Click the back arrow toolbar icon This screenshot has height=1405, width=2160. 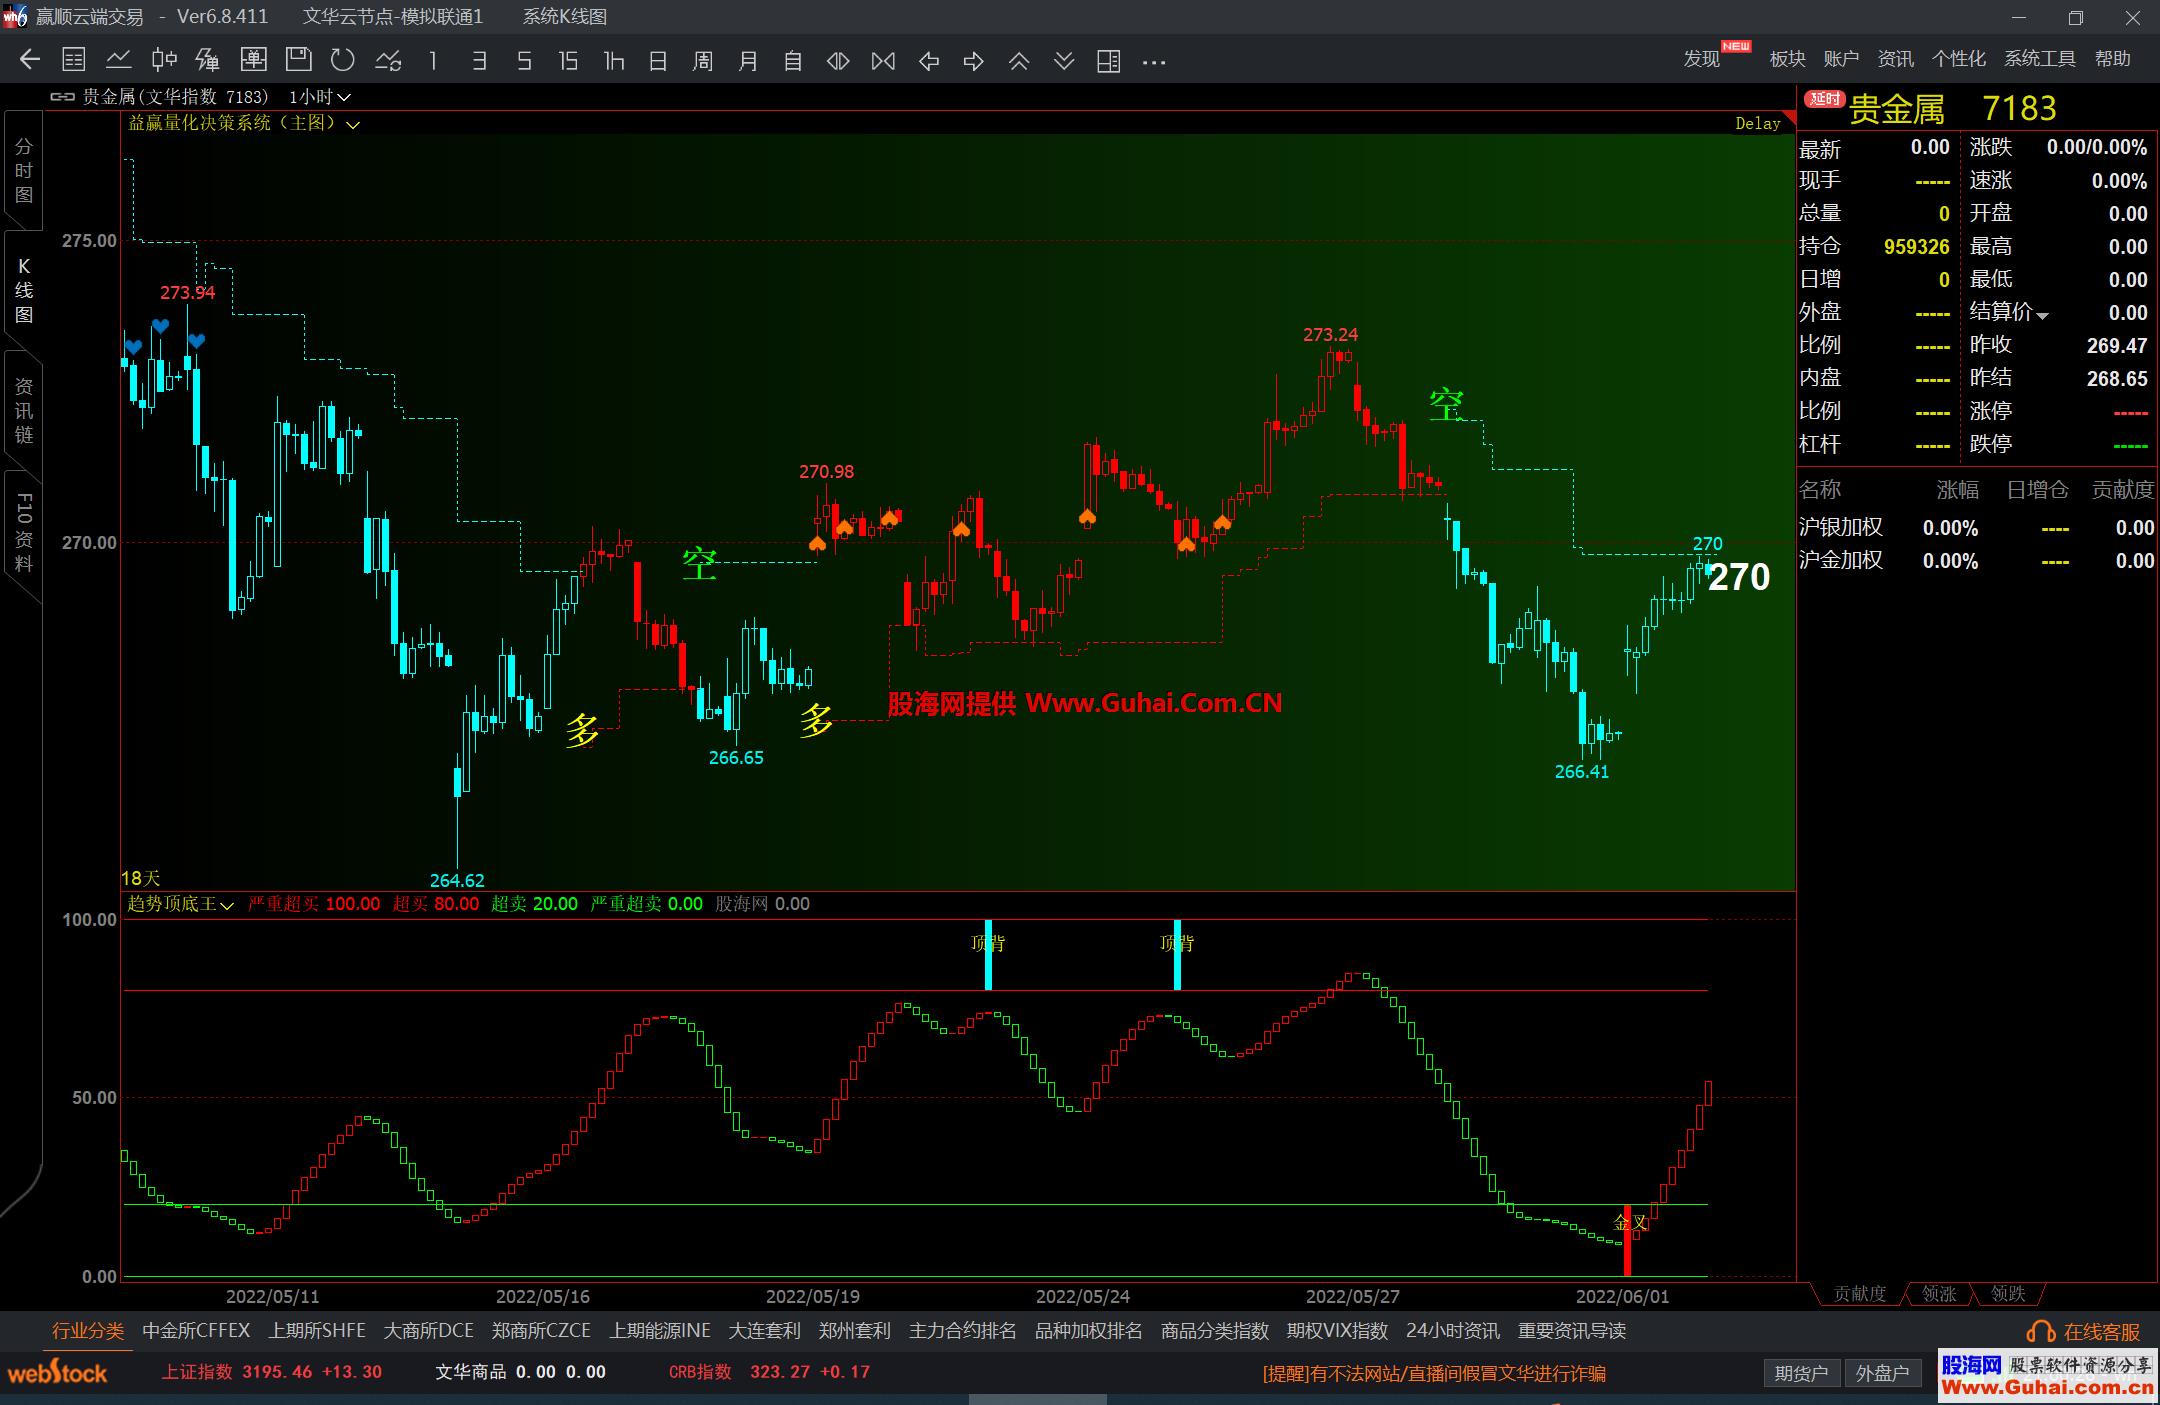tap(30, 60)
